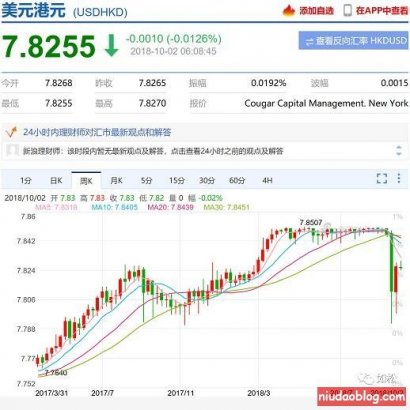Click the swap arrows icon on HKDUSD button
Image resolution: width=410 pixels, height=410 pixels.
(x=309, y=41)
